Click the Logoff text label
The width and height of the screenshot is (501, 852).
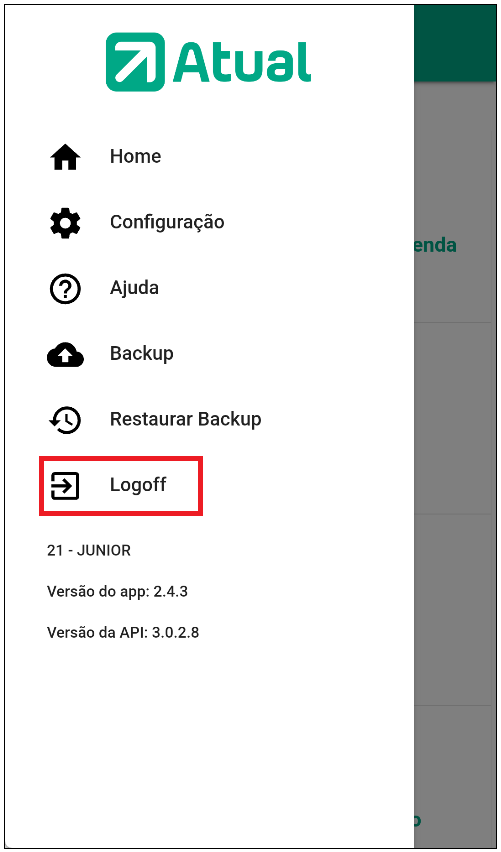click(138, 485)
